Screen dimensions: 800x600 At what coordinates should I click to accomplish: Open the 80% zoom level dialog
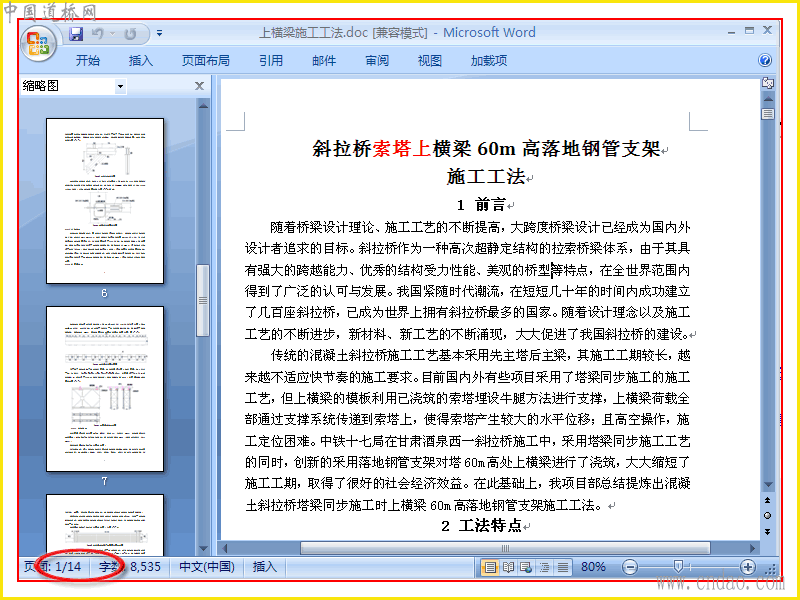pyautogui.click(x=593, y=567)
